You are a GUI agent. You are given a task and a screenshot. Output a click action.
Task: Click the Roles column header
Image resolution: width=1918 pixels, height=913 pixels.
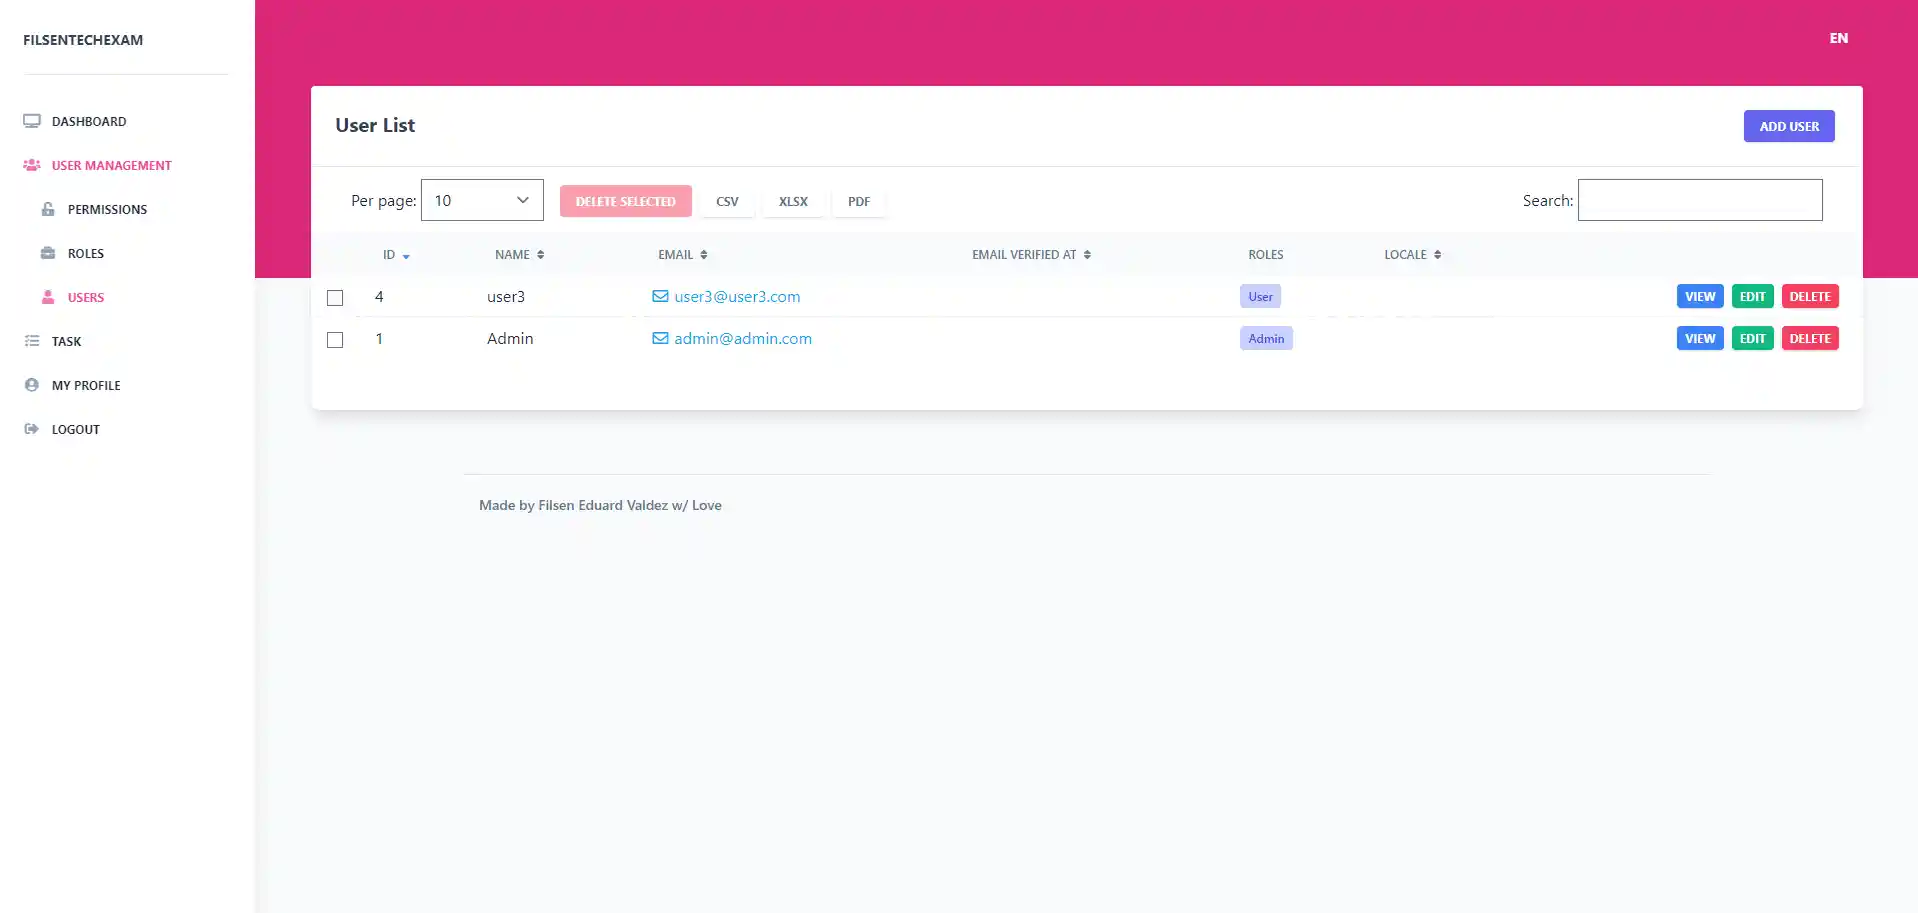coord(1265,255)
